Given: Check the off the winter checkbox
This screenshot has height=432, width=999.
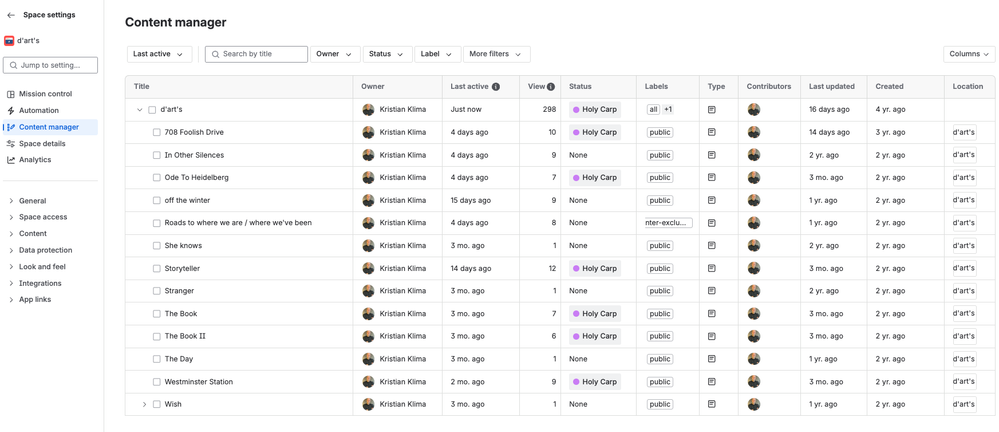Looking at the screenshot, I should coord(157,201).
